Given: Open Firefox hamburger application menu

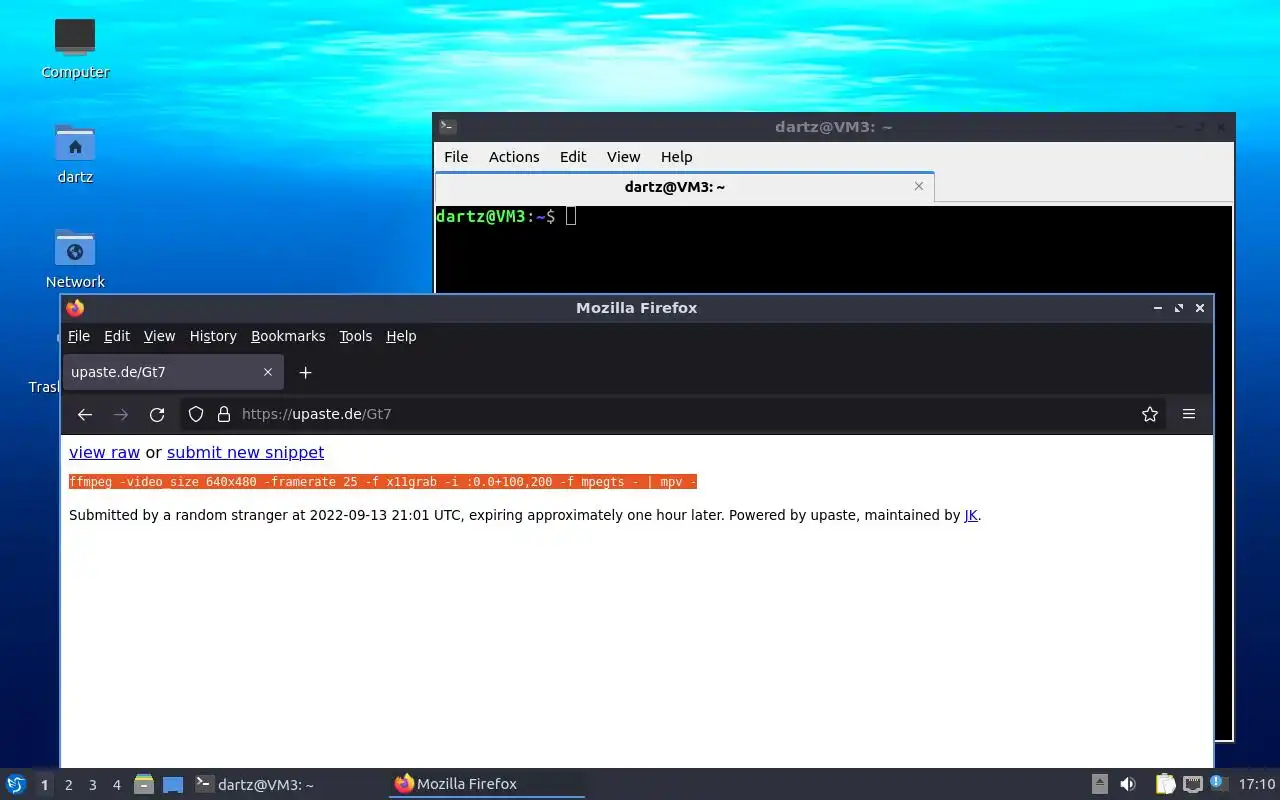Looking at the screenshot, I should tap(1189, 414).
